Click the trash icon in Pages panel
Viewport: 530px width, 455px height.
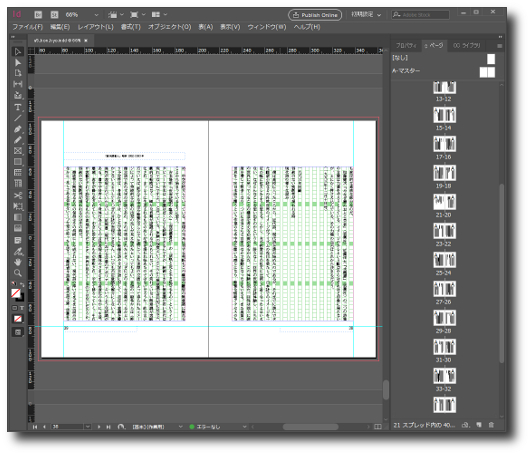click(x=491, y=425)
